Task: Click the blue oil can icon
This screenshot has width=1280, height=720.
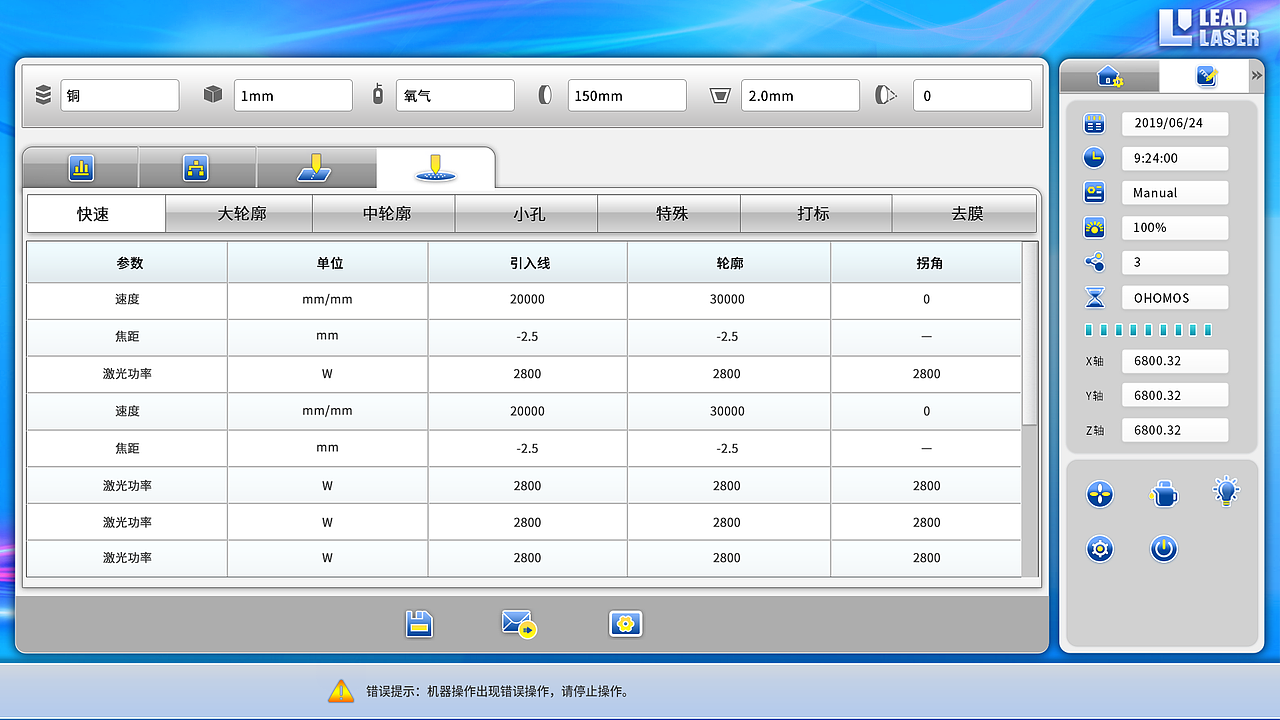Action: click(1163, 493)
